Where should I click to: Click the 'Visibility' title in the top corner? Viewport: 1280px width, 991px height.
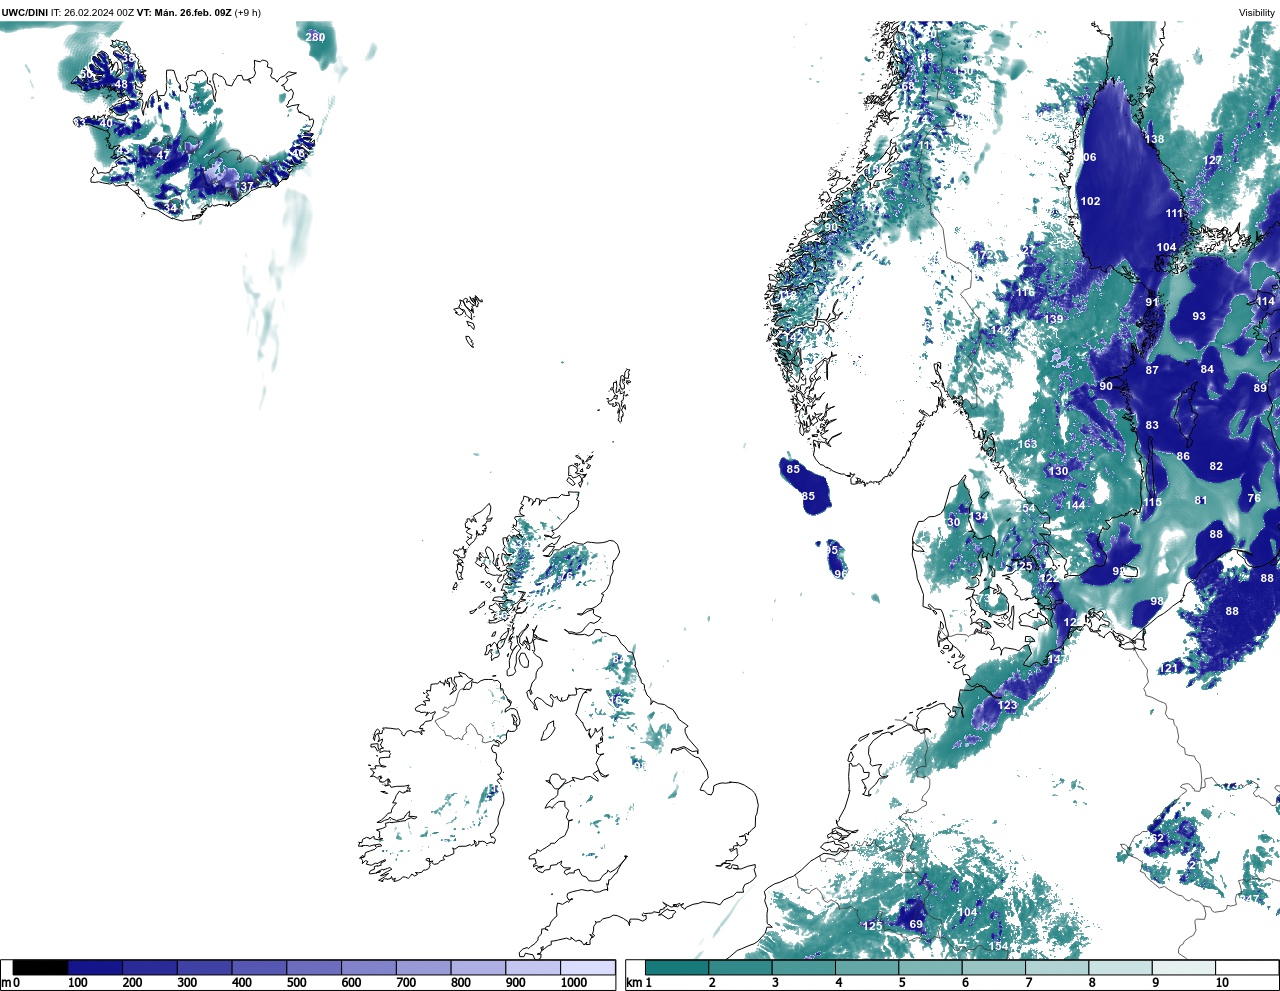coord(1257,12)
